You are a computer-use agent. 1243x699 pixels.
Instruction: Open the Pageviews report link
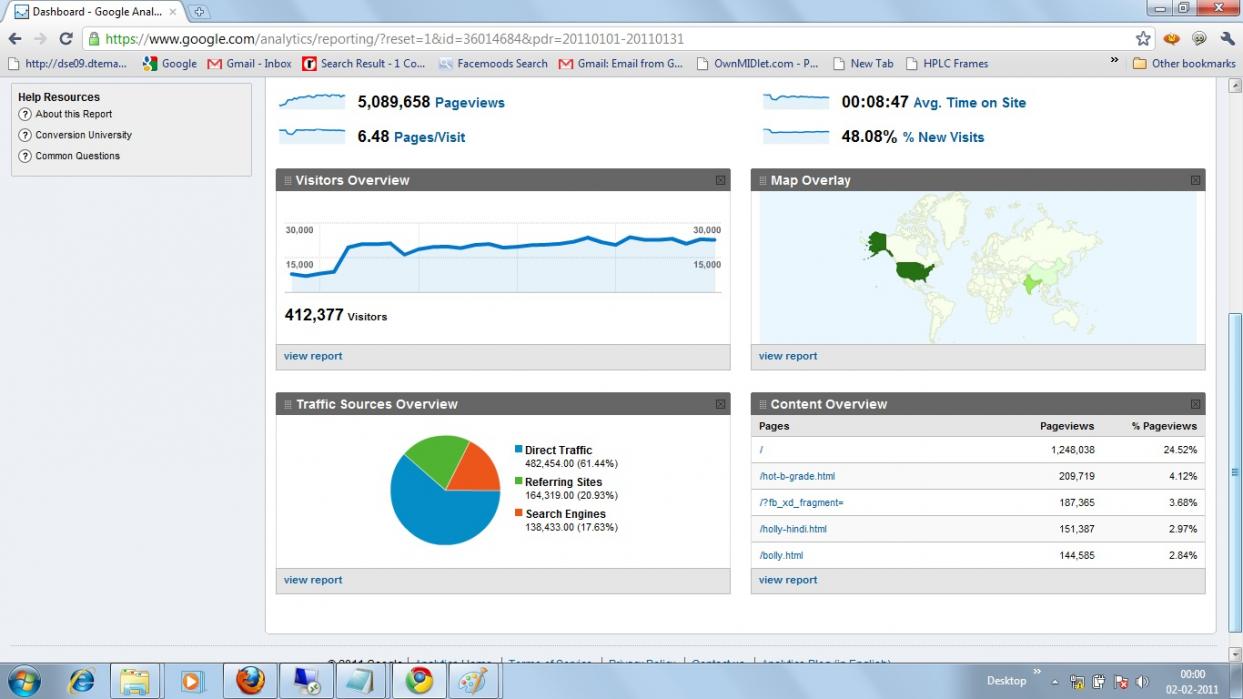pyautogui.click(x=469, y=103)
